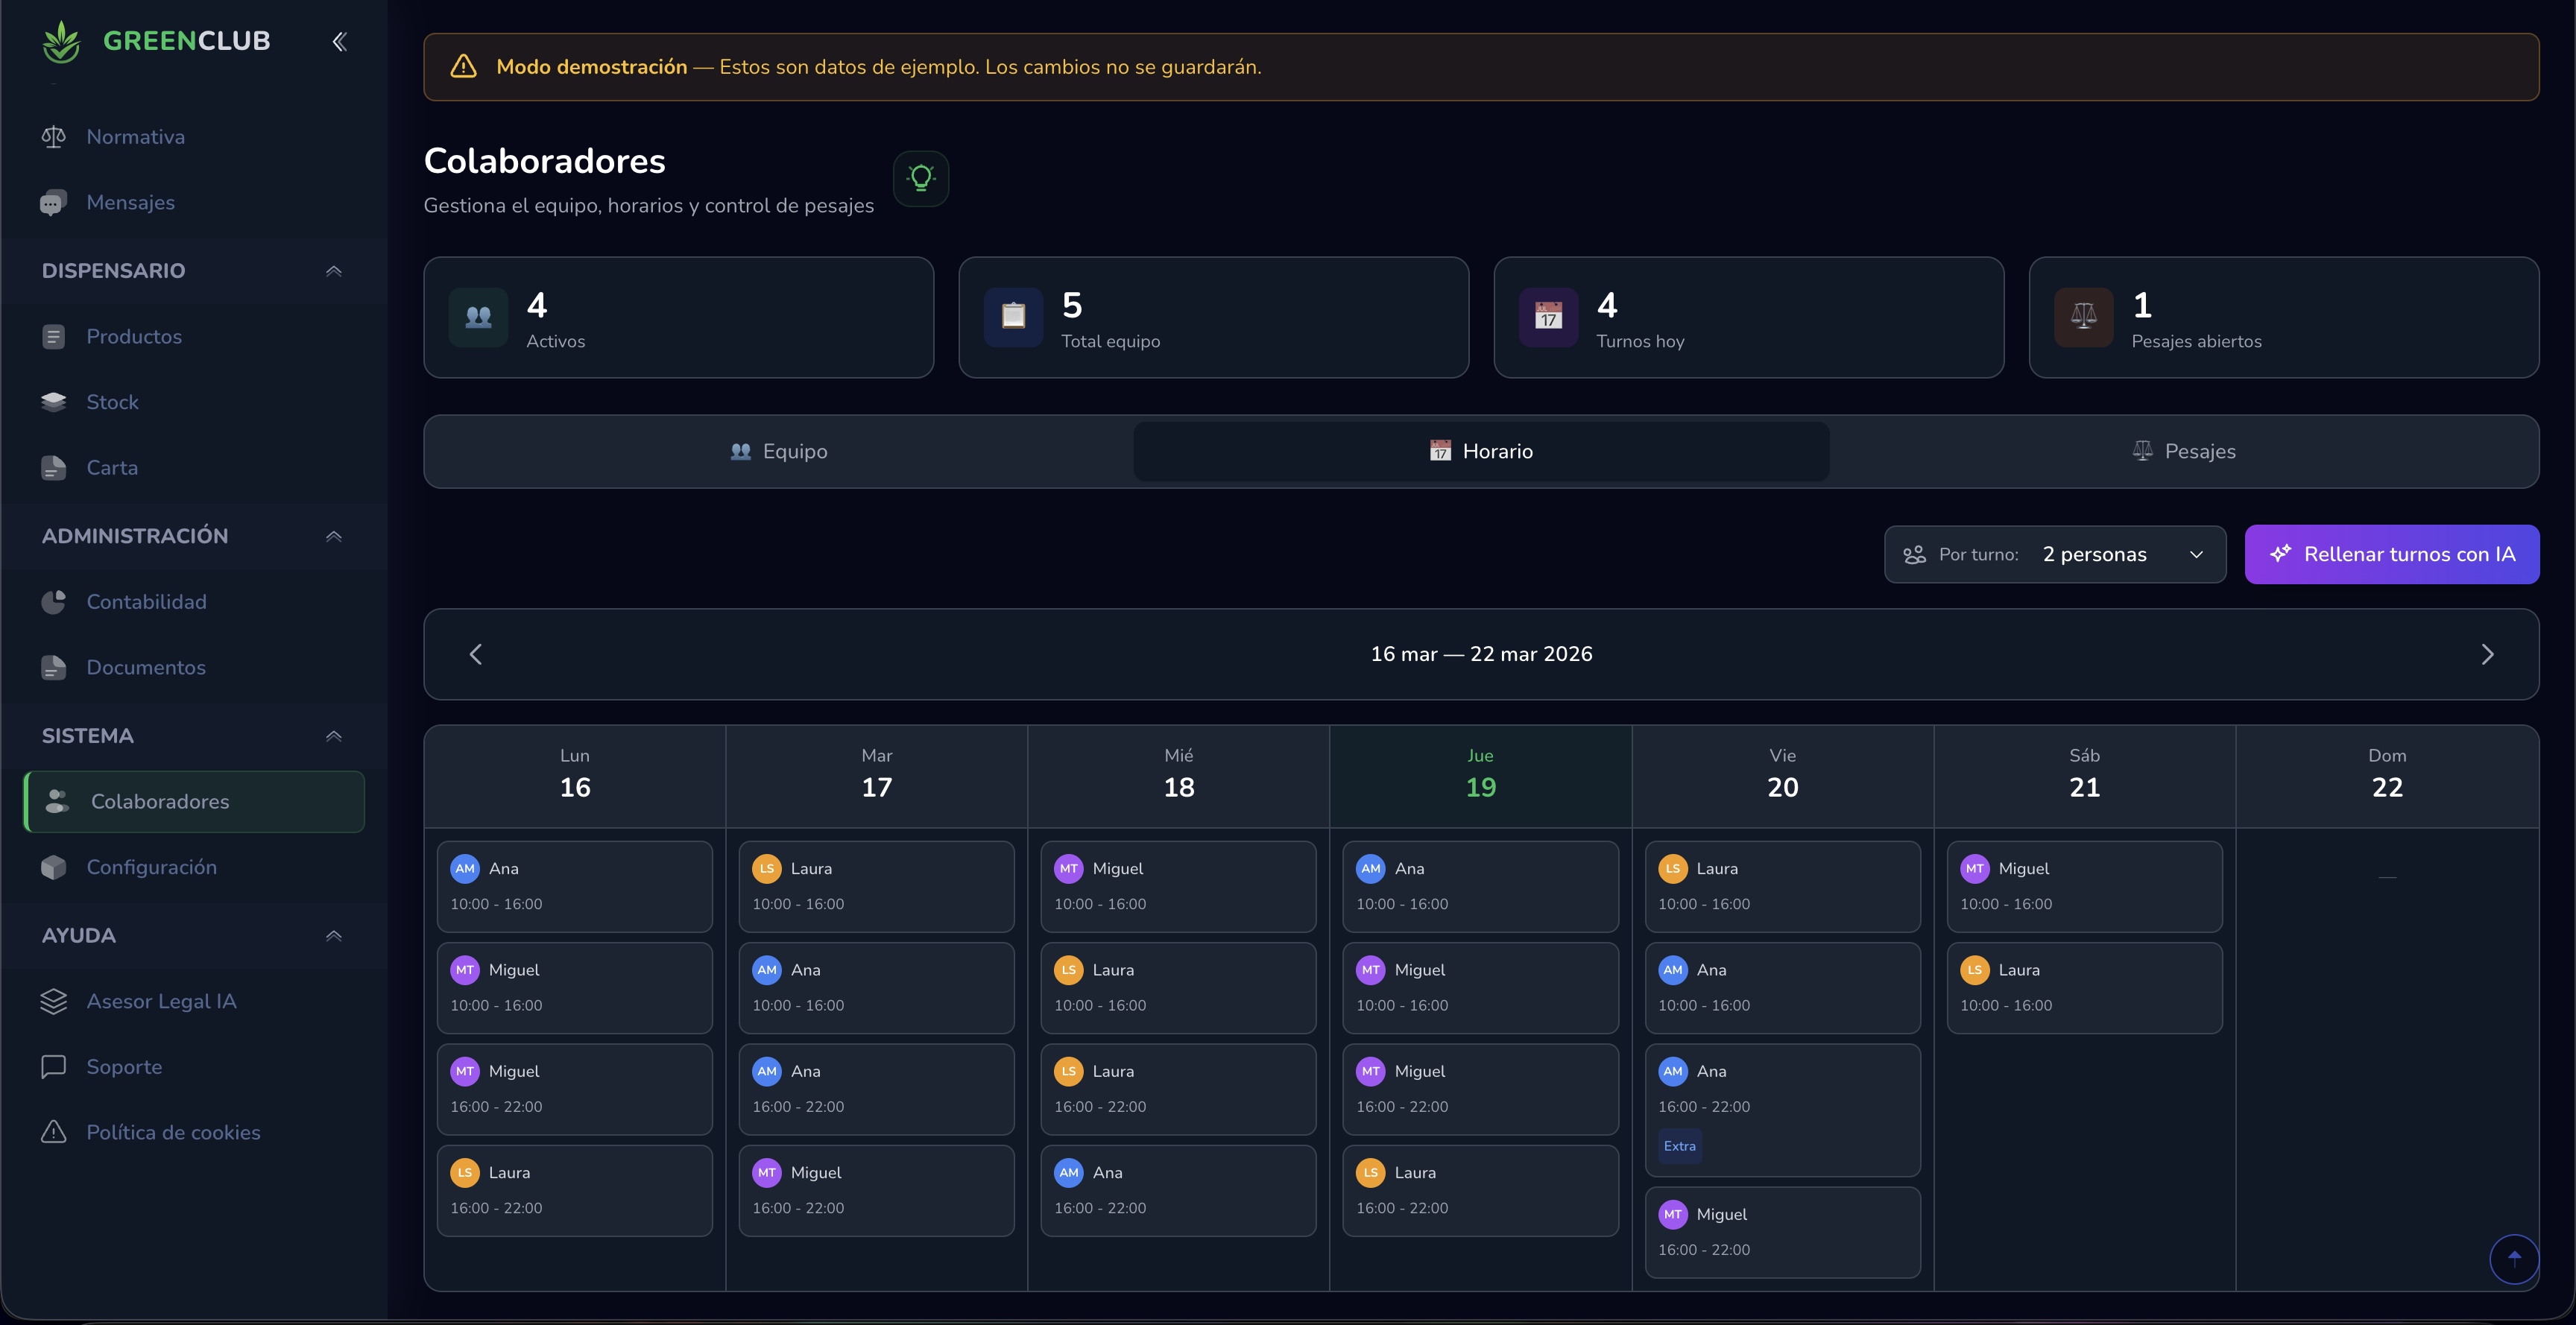Open the Normativa section icon
The image size is (2576, 1325).
(53, 136)
